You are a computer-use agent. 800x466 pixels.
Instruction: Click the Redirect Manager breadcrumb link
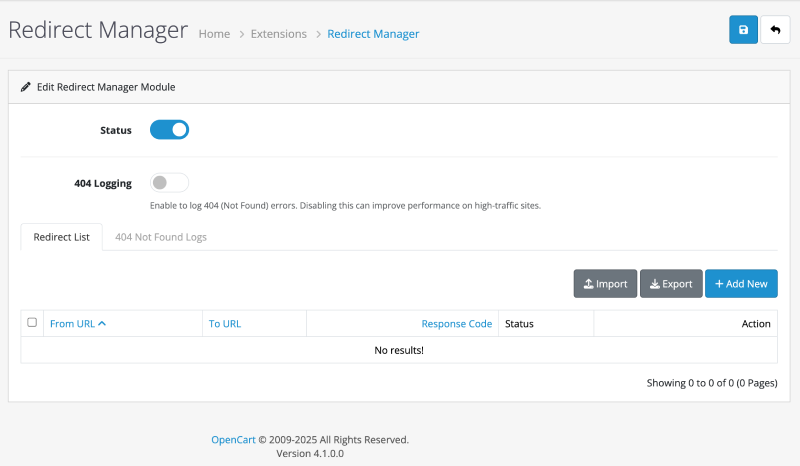pyautogui.click(x=374, y=34)
